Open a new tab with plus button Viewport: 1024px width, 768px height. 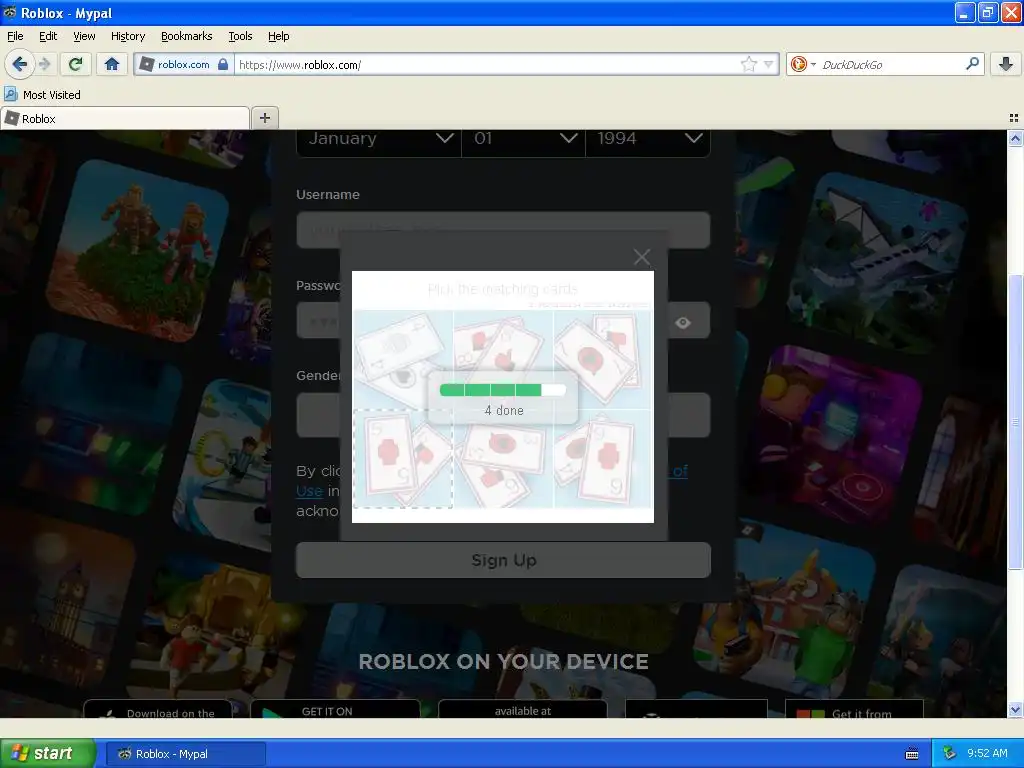(x=264, y=118)
